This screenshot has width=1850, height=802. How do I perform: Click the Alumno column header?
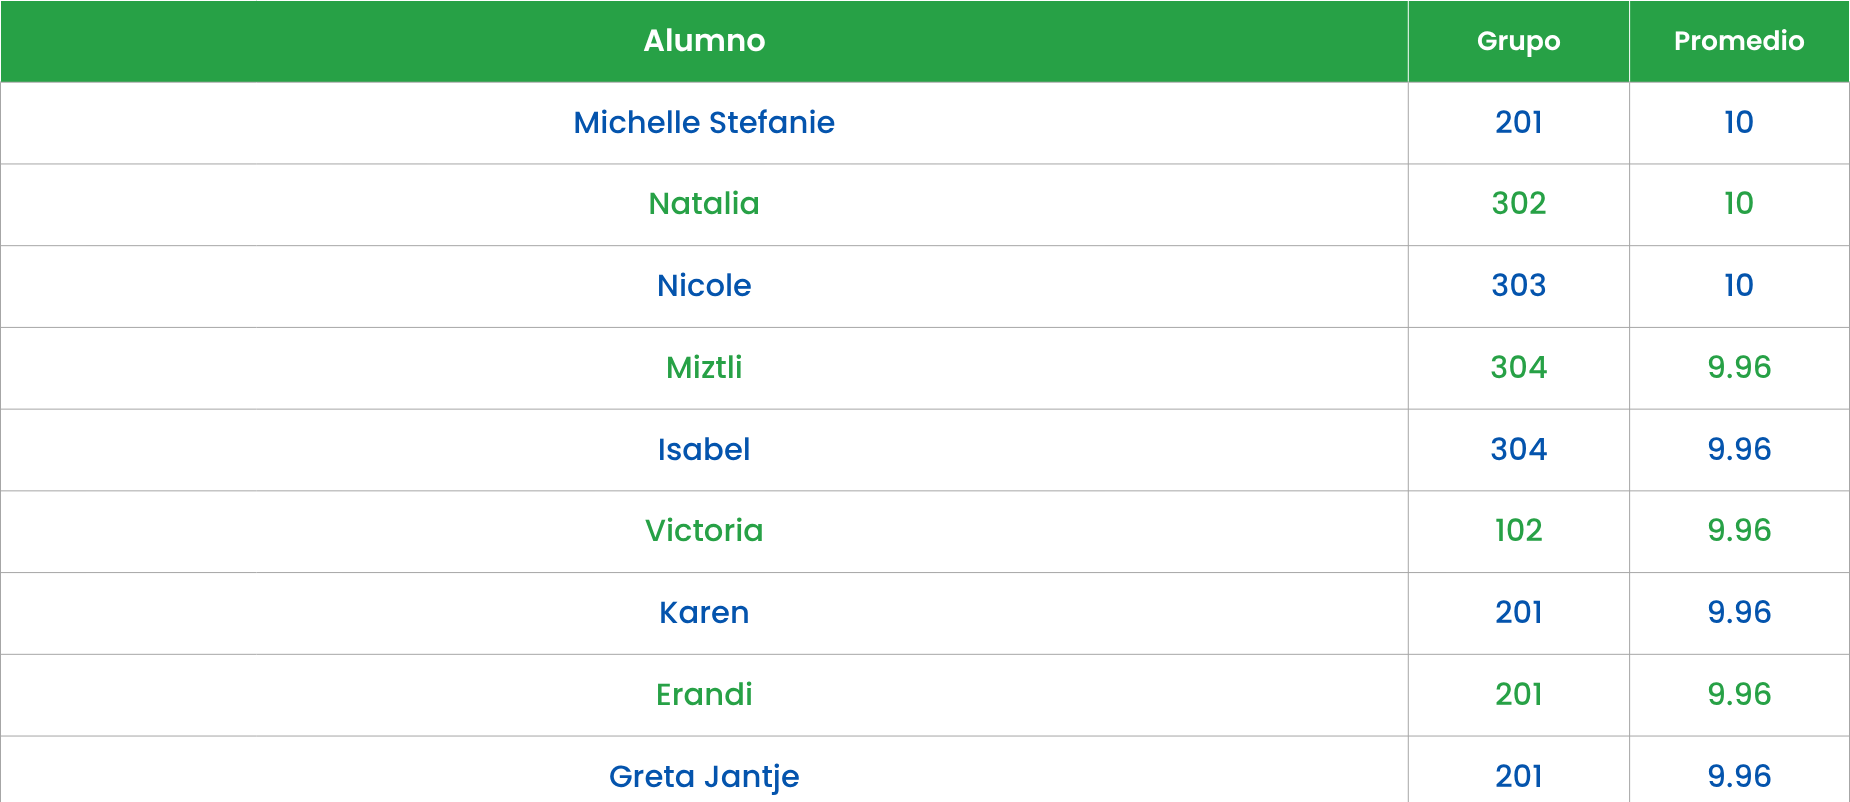(704, 41)
